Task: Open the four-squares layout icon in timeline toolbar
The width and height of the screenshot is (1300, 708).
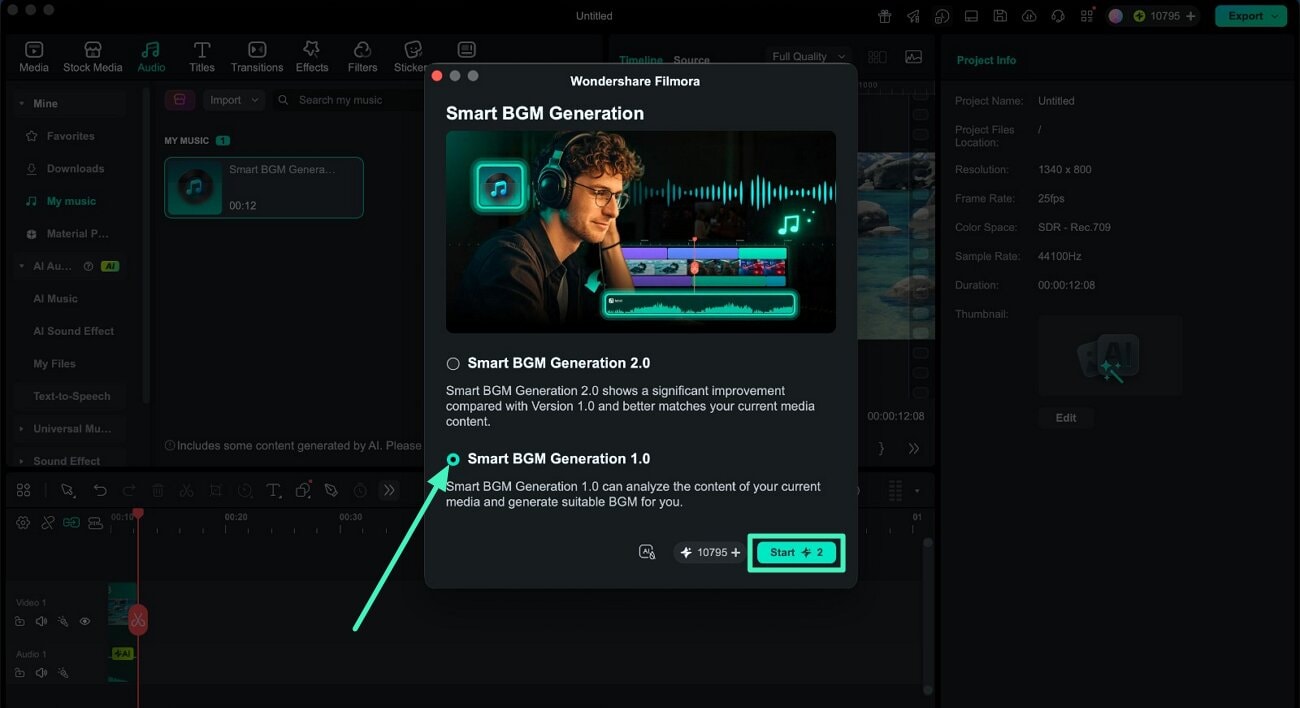Action: click(23, 490)
